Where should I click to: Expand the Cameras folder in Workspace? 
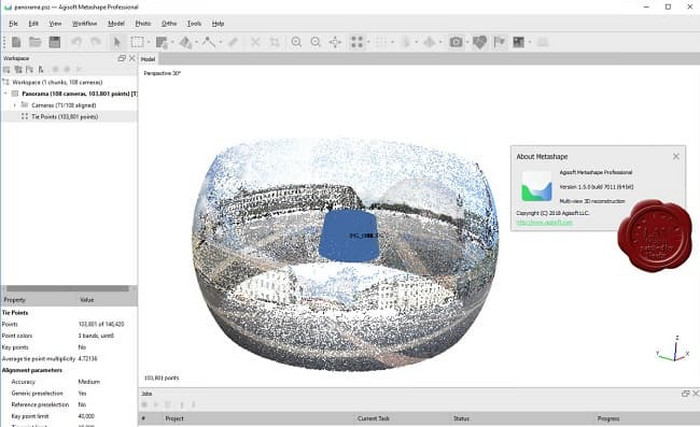tap(15, 104)
